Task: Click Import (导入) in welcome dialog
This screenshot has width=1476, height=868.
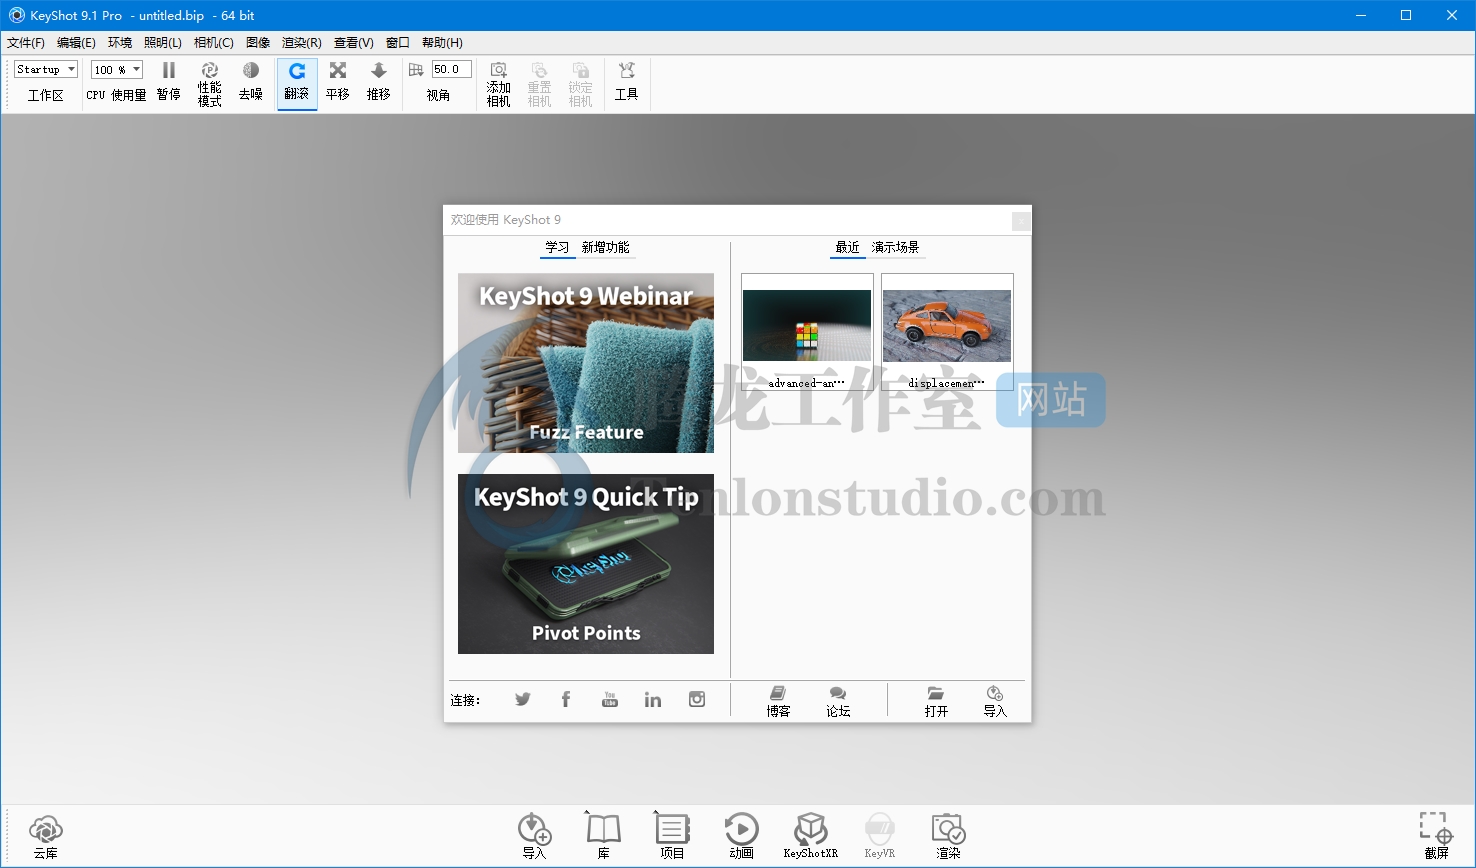Action: tap(995, 702)
